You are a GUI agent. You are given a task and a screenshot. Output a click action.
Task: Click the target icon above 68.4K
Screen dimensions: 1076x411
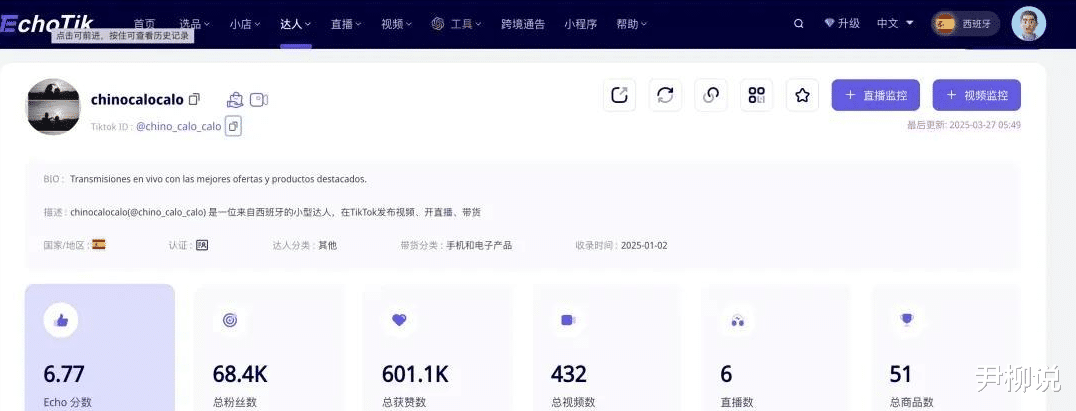click(229, 320)
